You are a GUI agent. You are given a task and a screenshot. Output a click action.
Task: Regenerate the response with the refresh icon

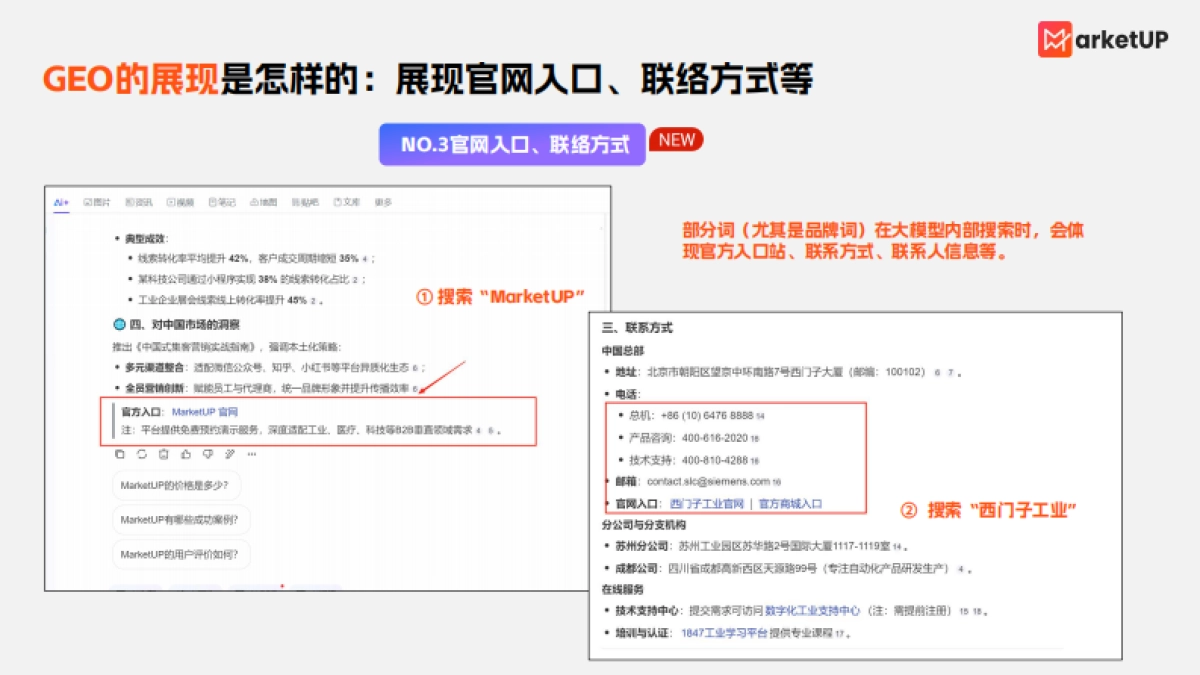(x=141, y=455)
